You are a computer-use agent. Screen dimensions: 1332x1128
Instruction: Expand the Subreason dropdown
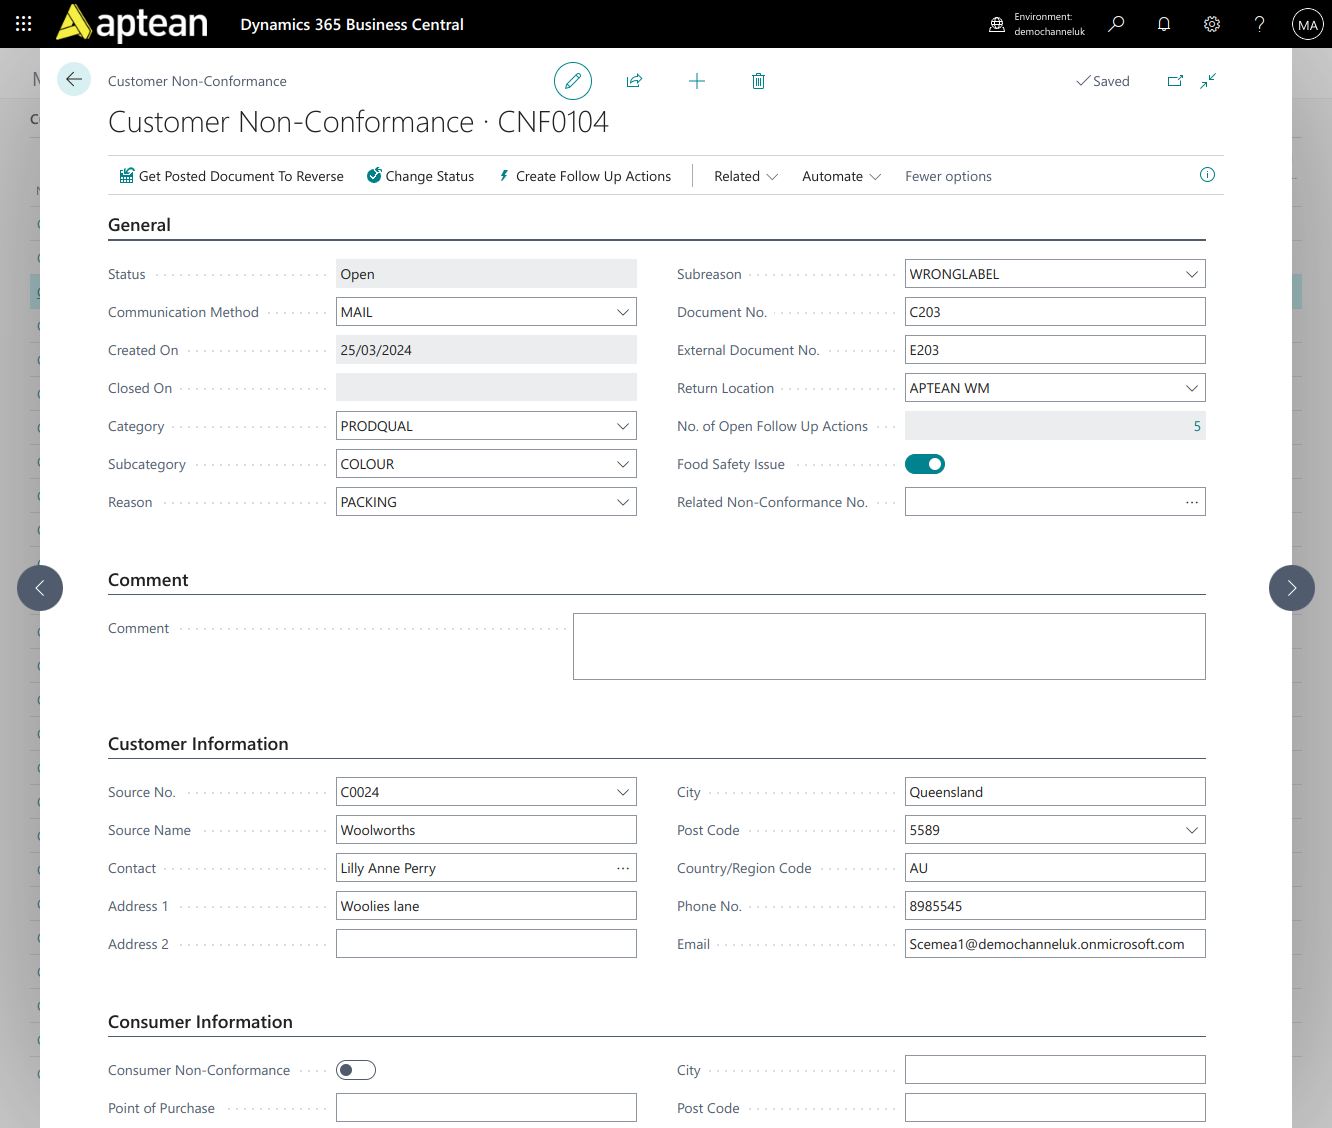pyautogui.click(x=1192, y=274)
